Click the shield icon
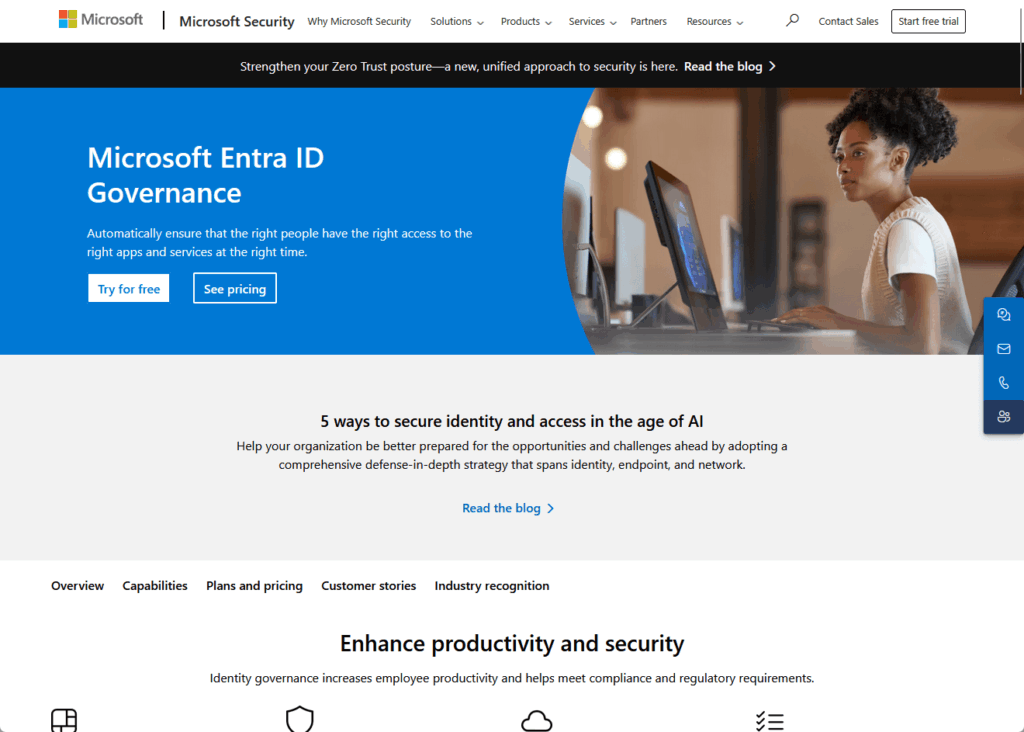Image resolution: width=1024 pixels, height=732 pixels. click(300, 719)
